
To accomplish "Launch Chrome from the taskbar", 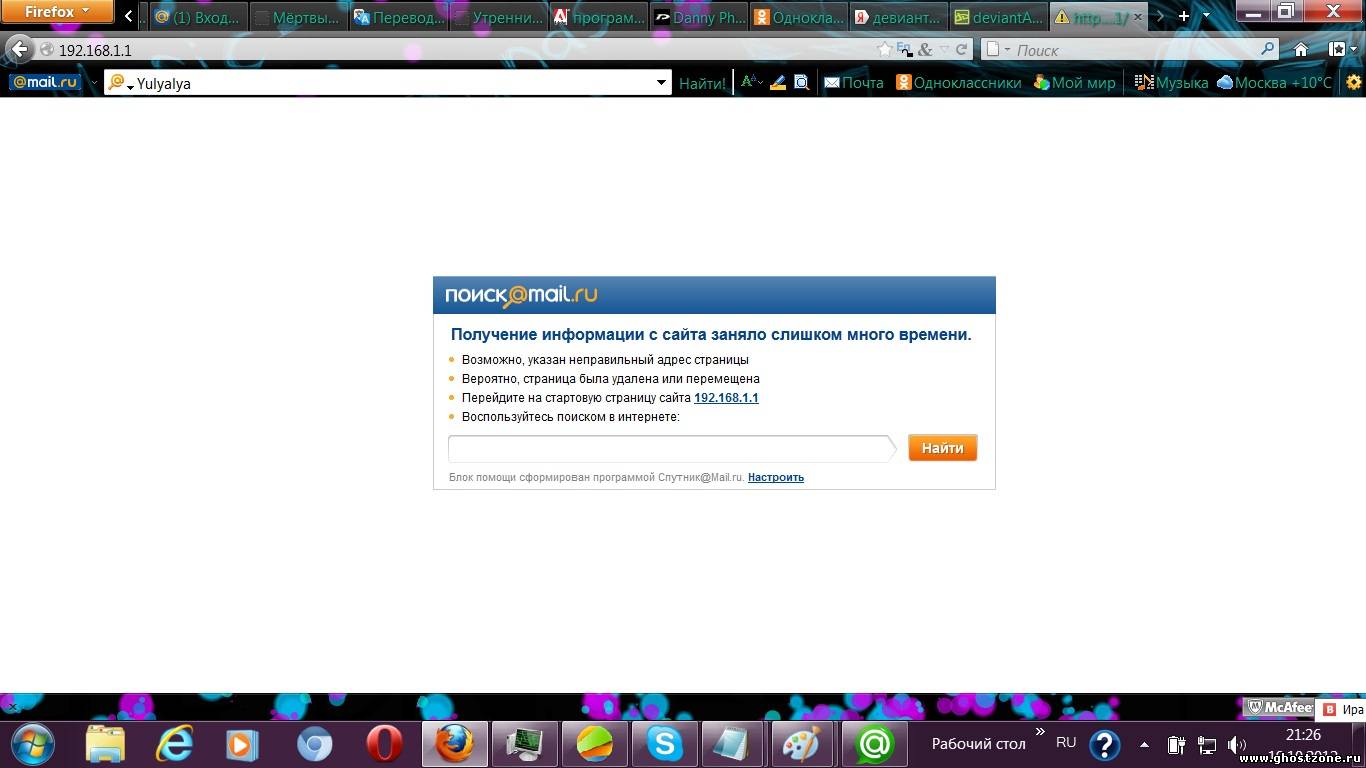I will [x=314, y=745].
